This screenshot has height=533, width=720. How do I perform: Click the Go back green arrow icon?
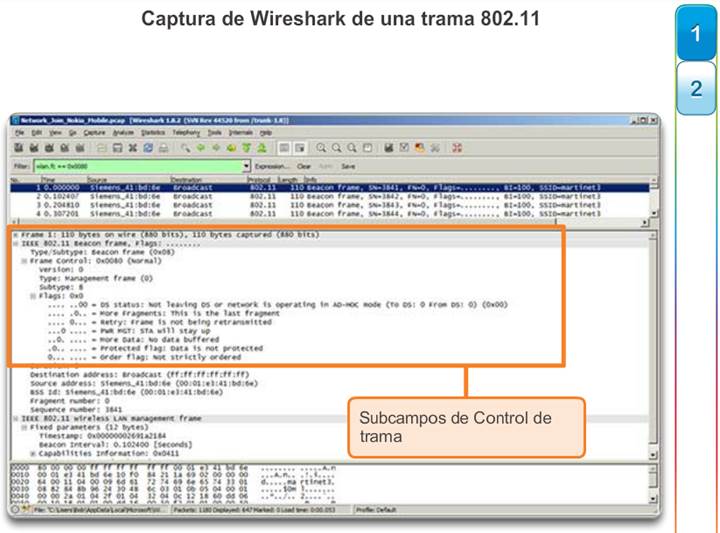click(x=201, y=148)
